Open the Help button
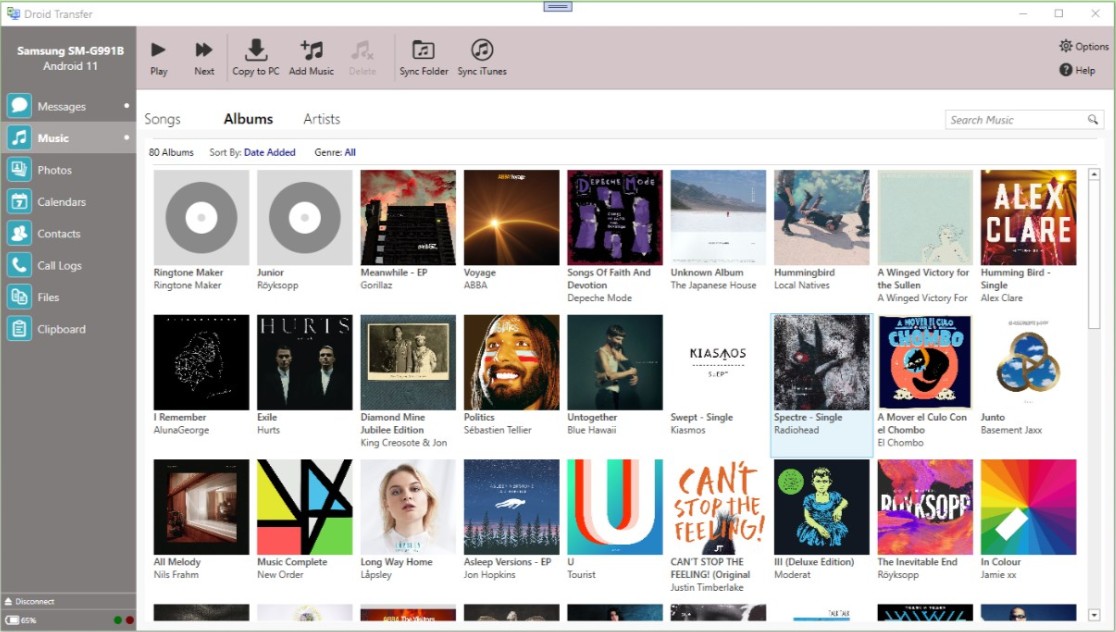 click(1077, 70)
